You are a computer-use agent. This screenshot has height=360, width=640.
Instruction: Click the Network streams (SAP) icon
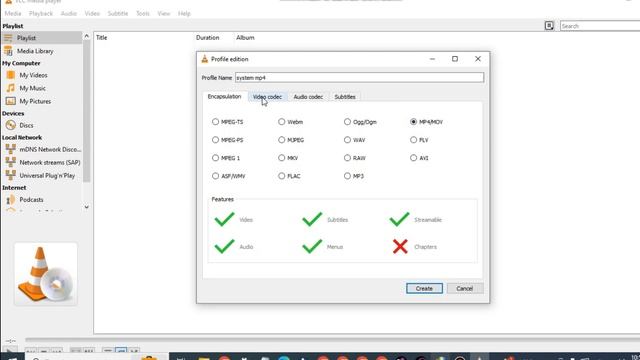[x=11, y=162]
